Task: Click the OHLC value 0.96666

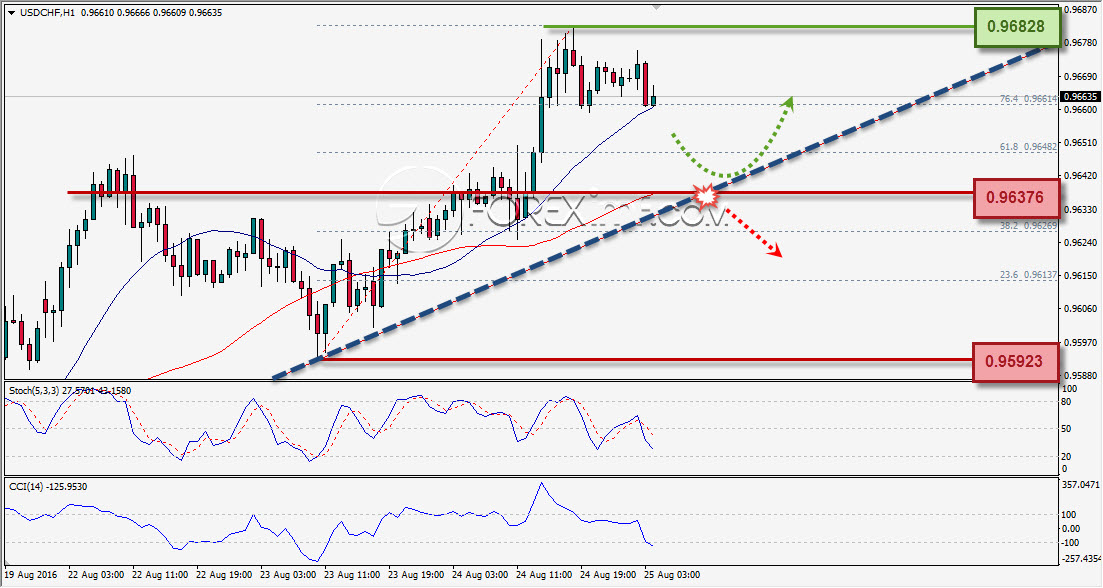Action: click(132, 13)
